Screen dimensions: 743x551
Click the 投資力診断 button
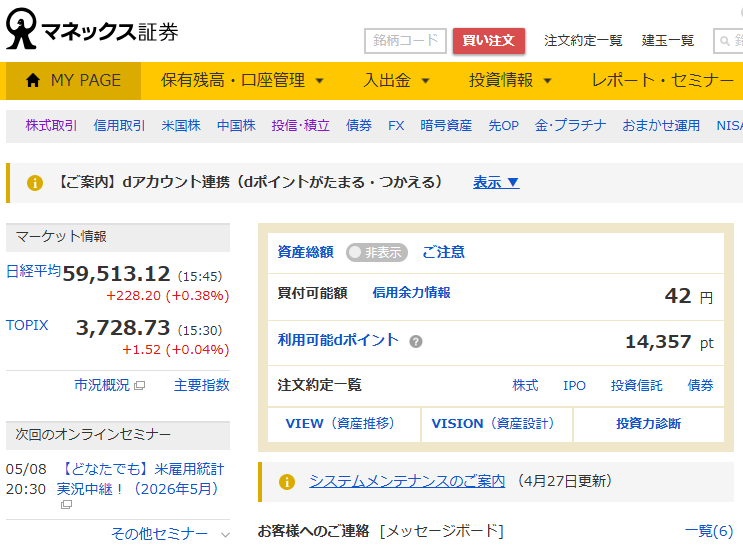coord(649,425)
